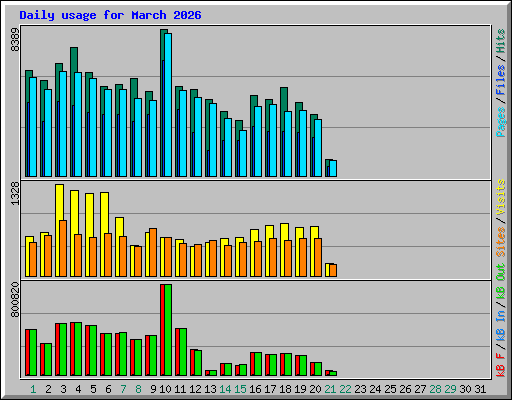
Task: Click the 1328 visits axis value
Action: coord(15,194)
